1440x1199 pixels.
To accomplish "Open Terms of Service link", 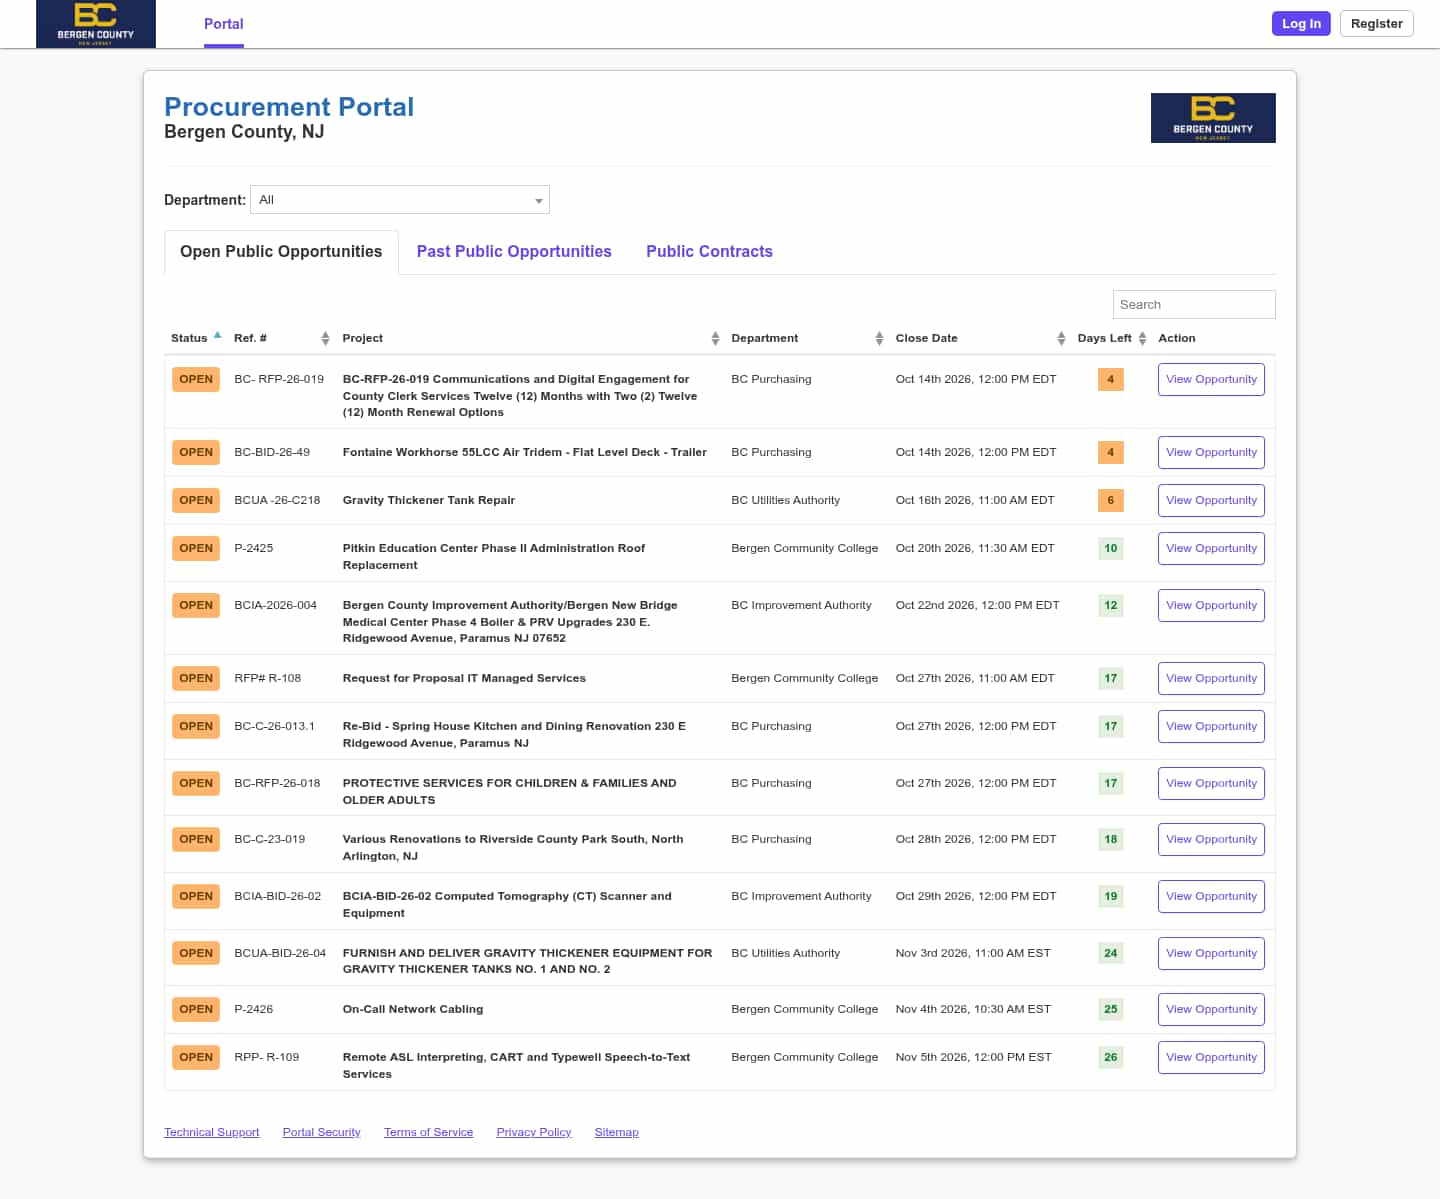I will tap(429, 1133).
